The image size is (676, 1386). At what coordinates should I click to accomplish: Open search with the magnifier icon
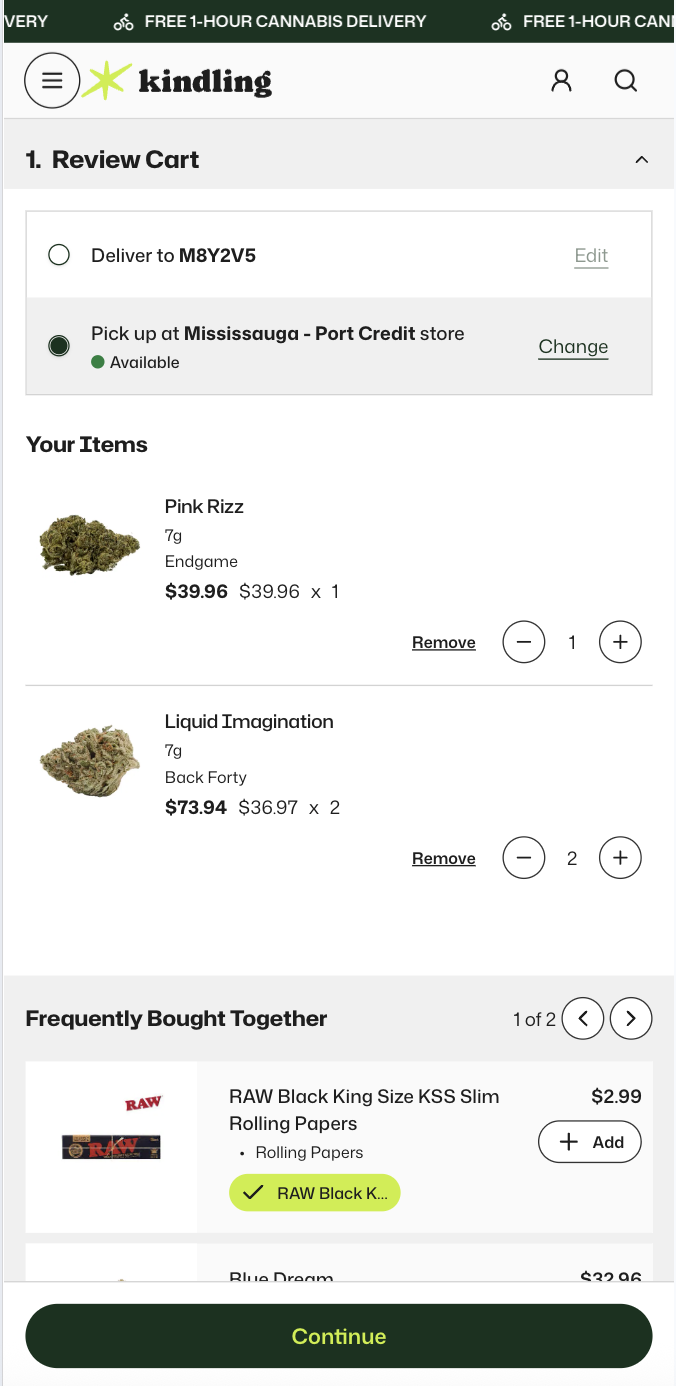[625, 81]
